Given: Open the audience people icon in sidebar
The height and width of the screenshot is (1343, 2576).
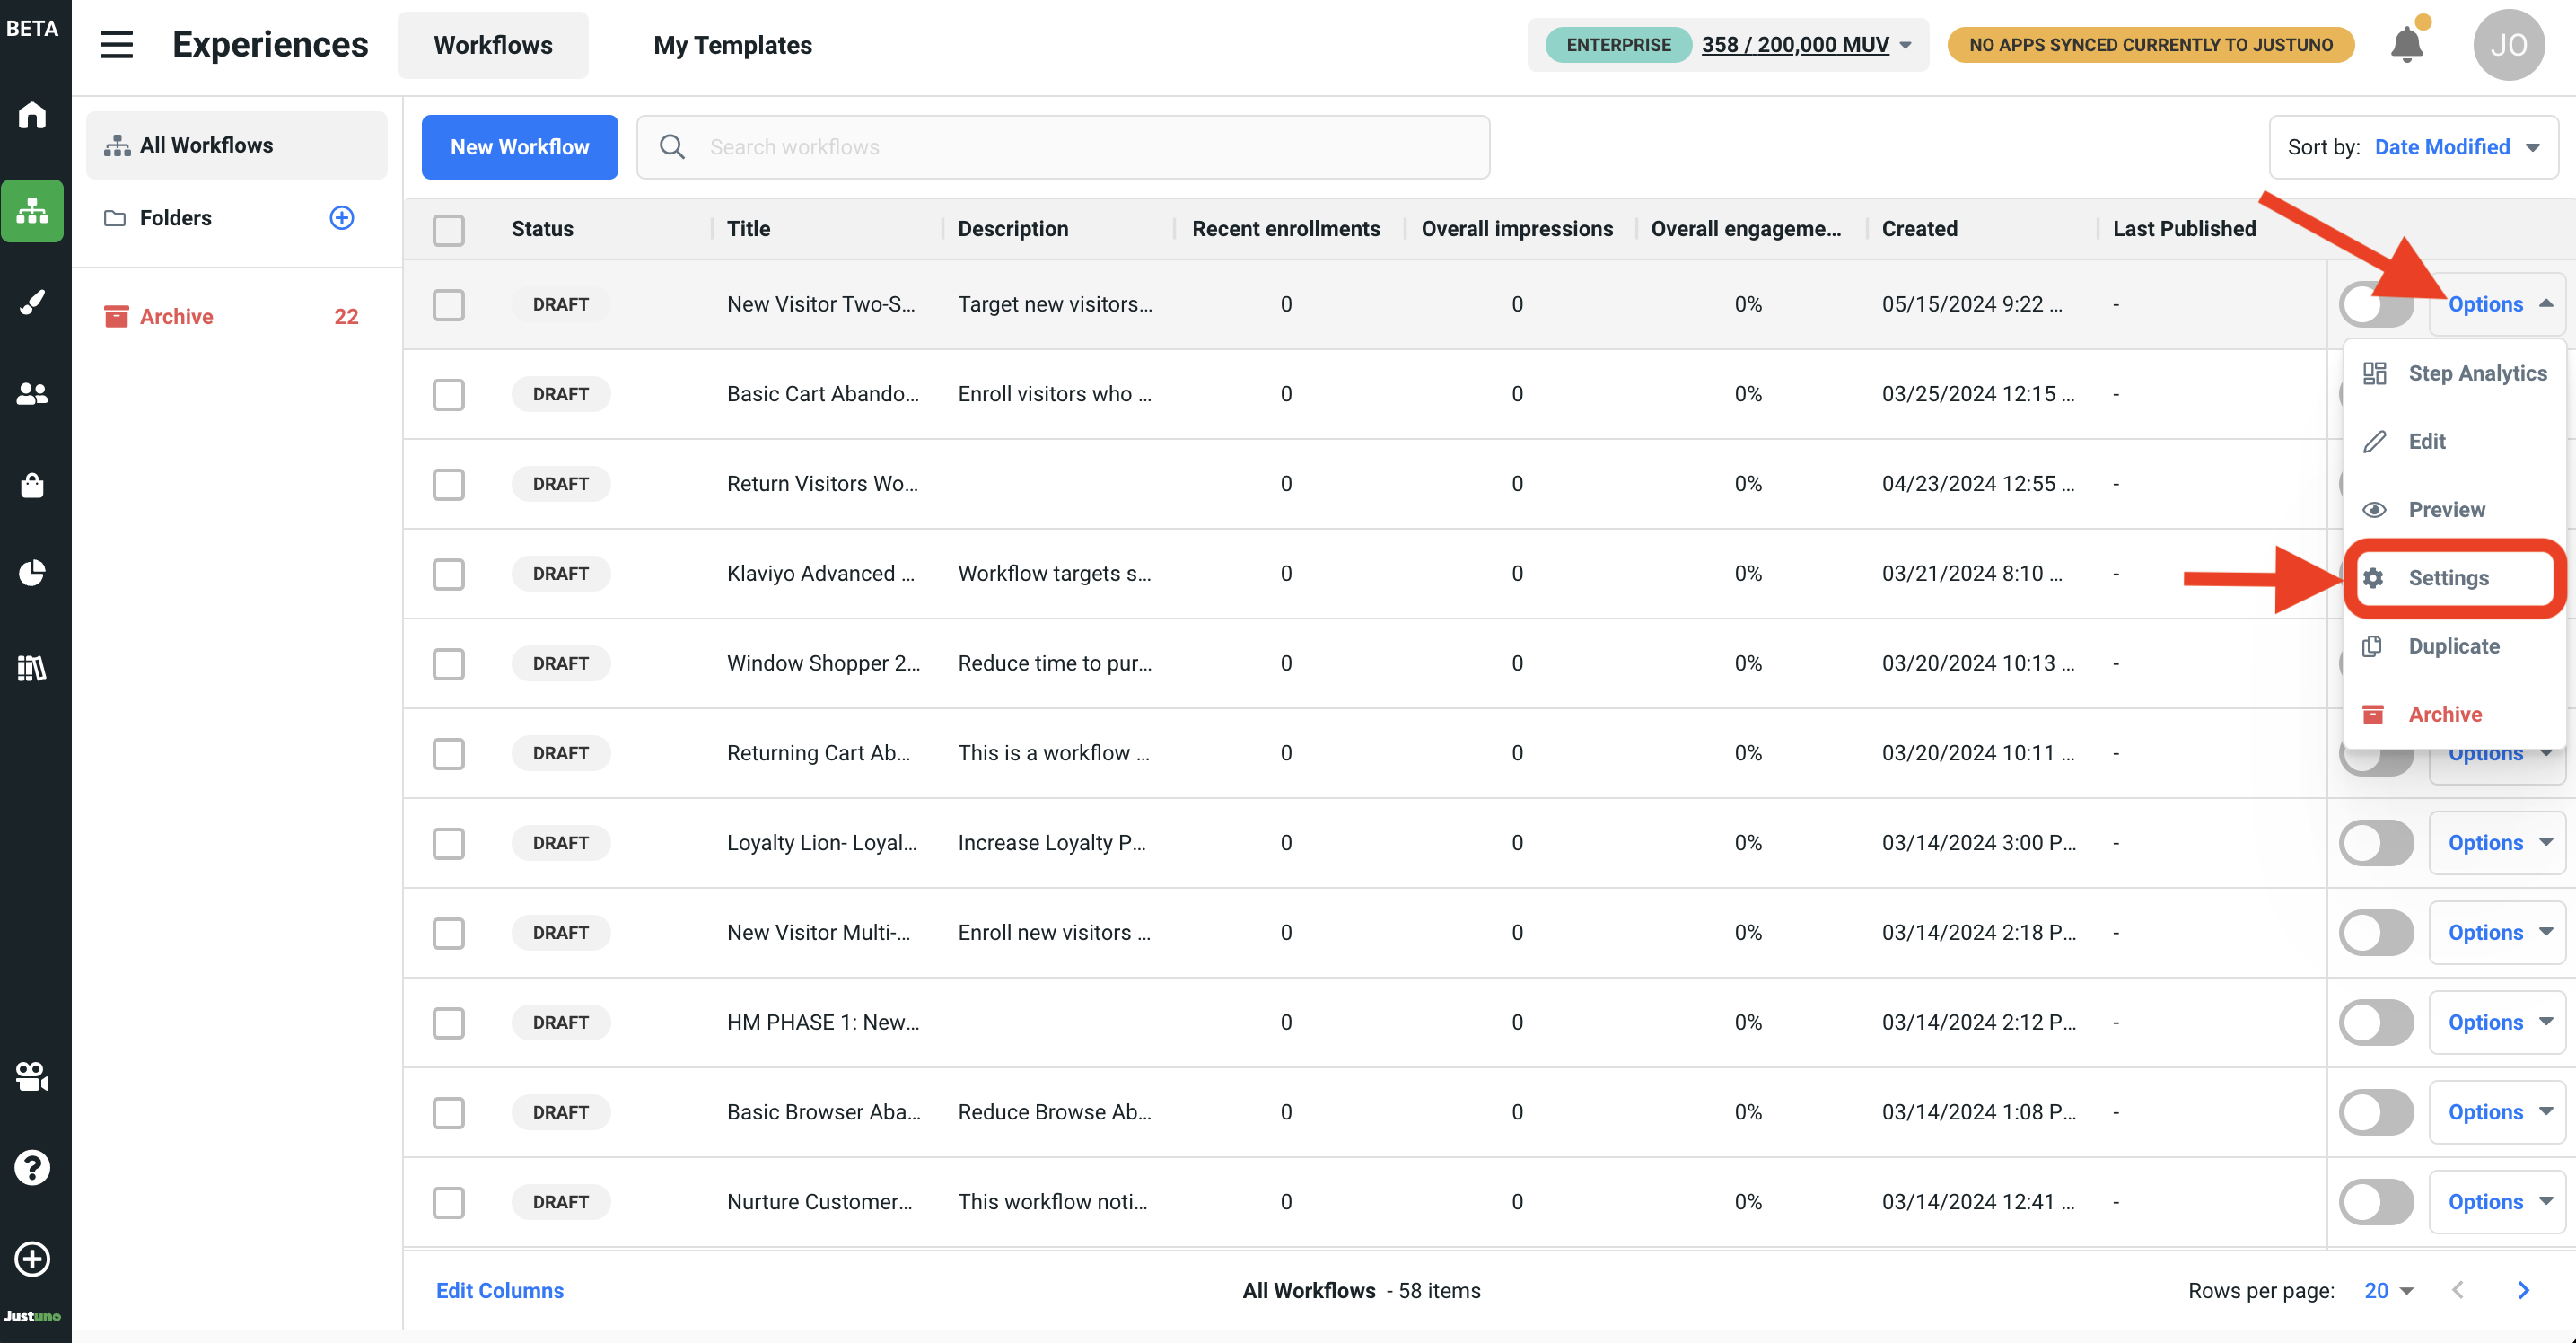Looking at the screenshot, I should click(x=32, y=393).
